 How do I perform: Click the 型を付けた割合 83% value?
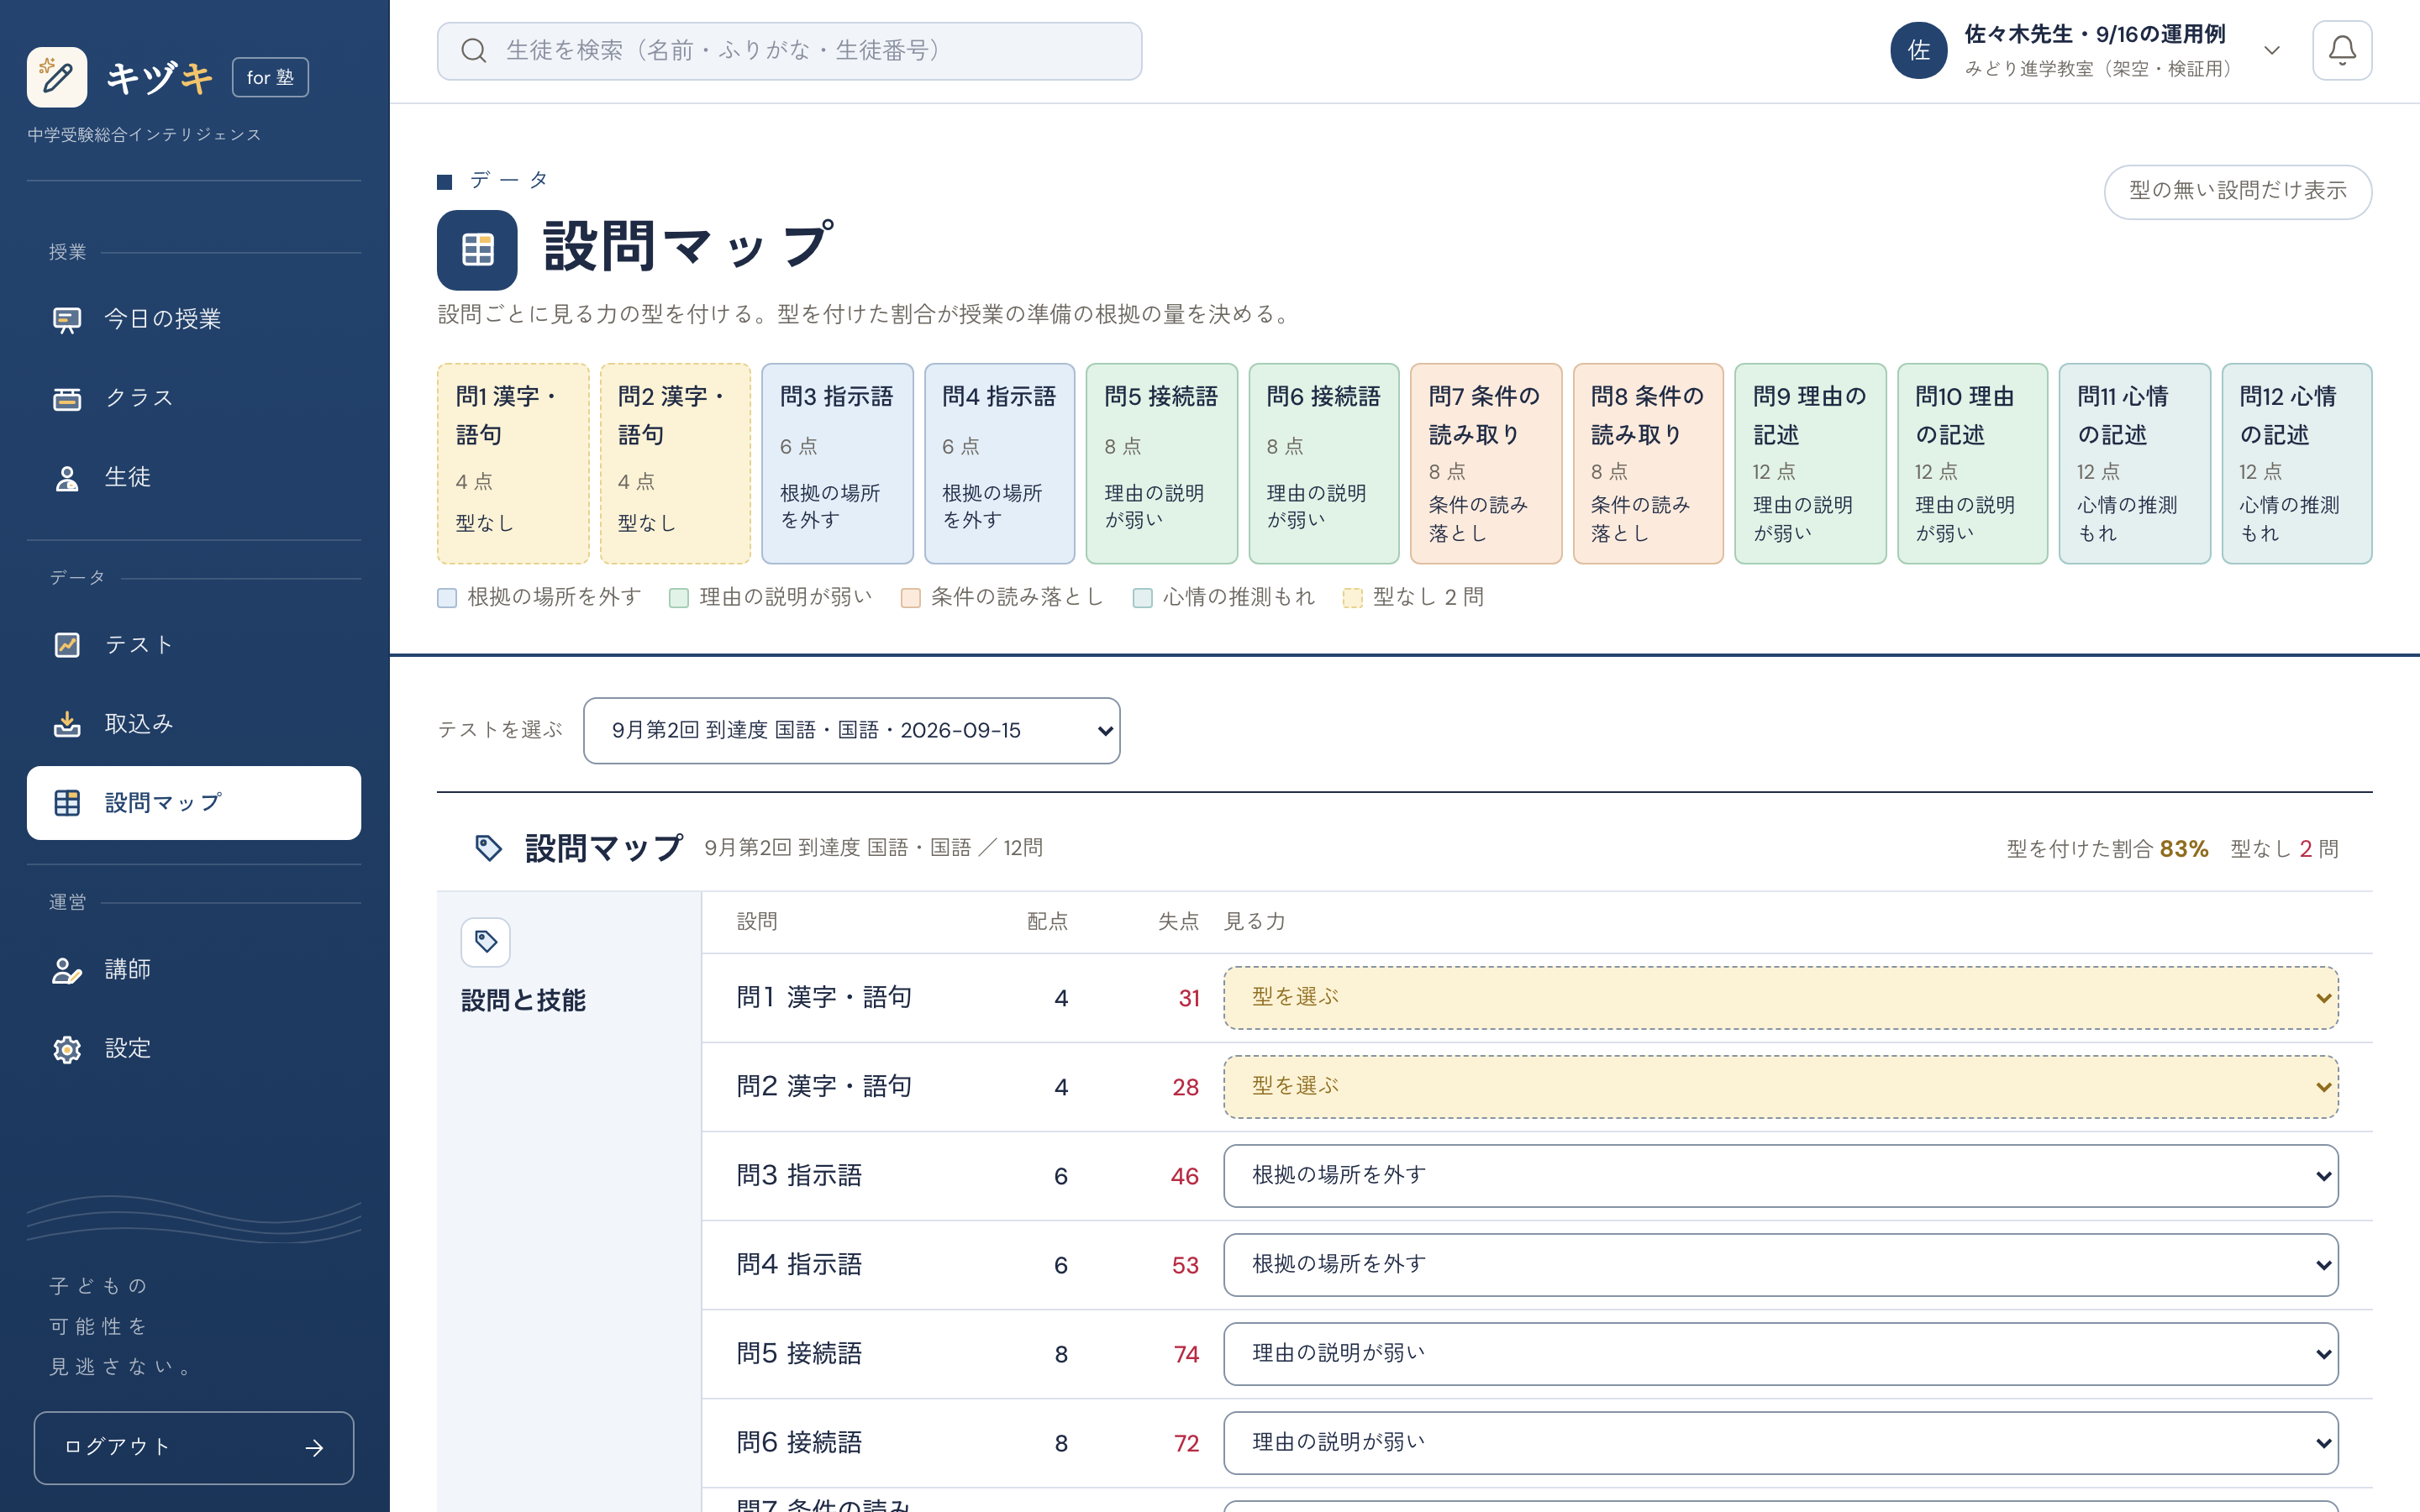click(x=2183, y=849)
